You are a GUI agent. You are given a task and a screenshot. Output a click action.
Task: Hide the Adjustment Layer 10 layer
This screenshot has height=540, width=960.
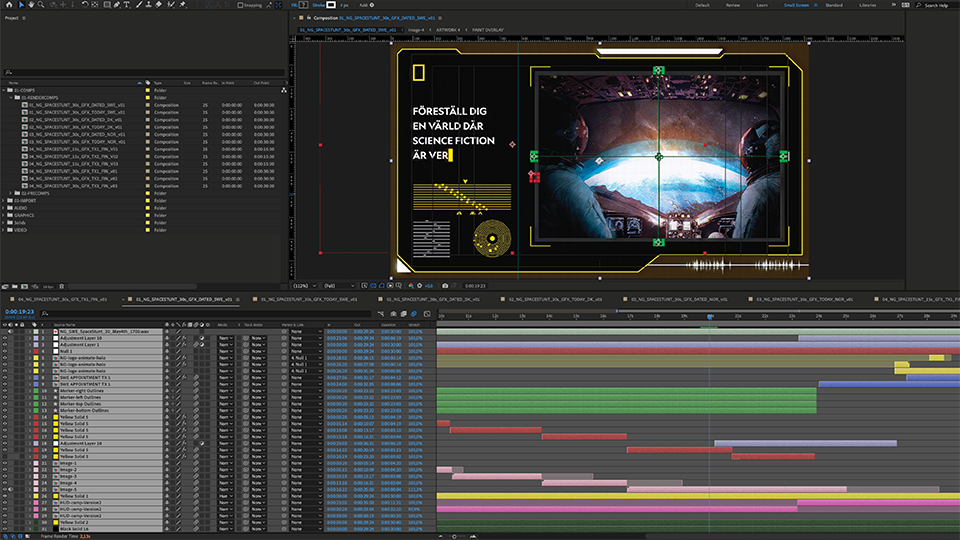pyautogui.click(x=5, y=338)
